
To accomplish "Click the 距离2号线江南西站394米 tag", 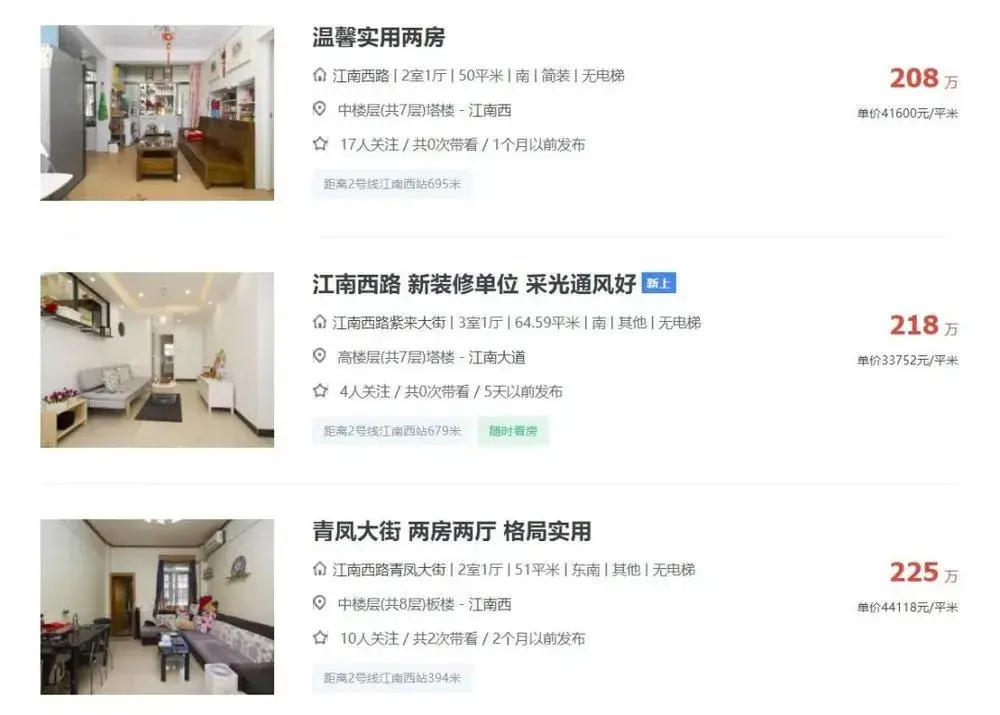I will pyautogui.click(x=392, y=678).
